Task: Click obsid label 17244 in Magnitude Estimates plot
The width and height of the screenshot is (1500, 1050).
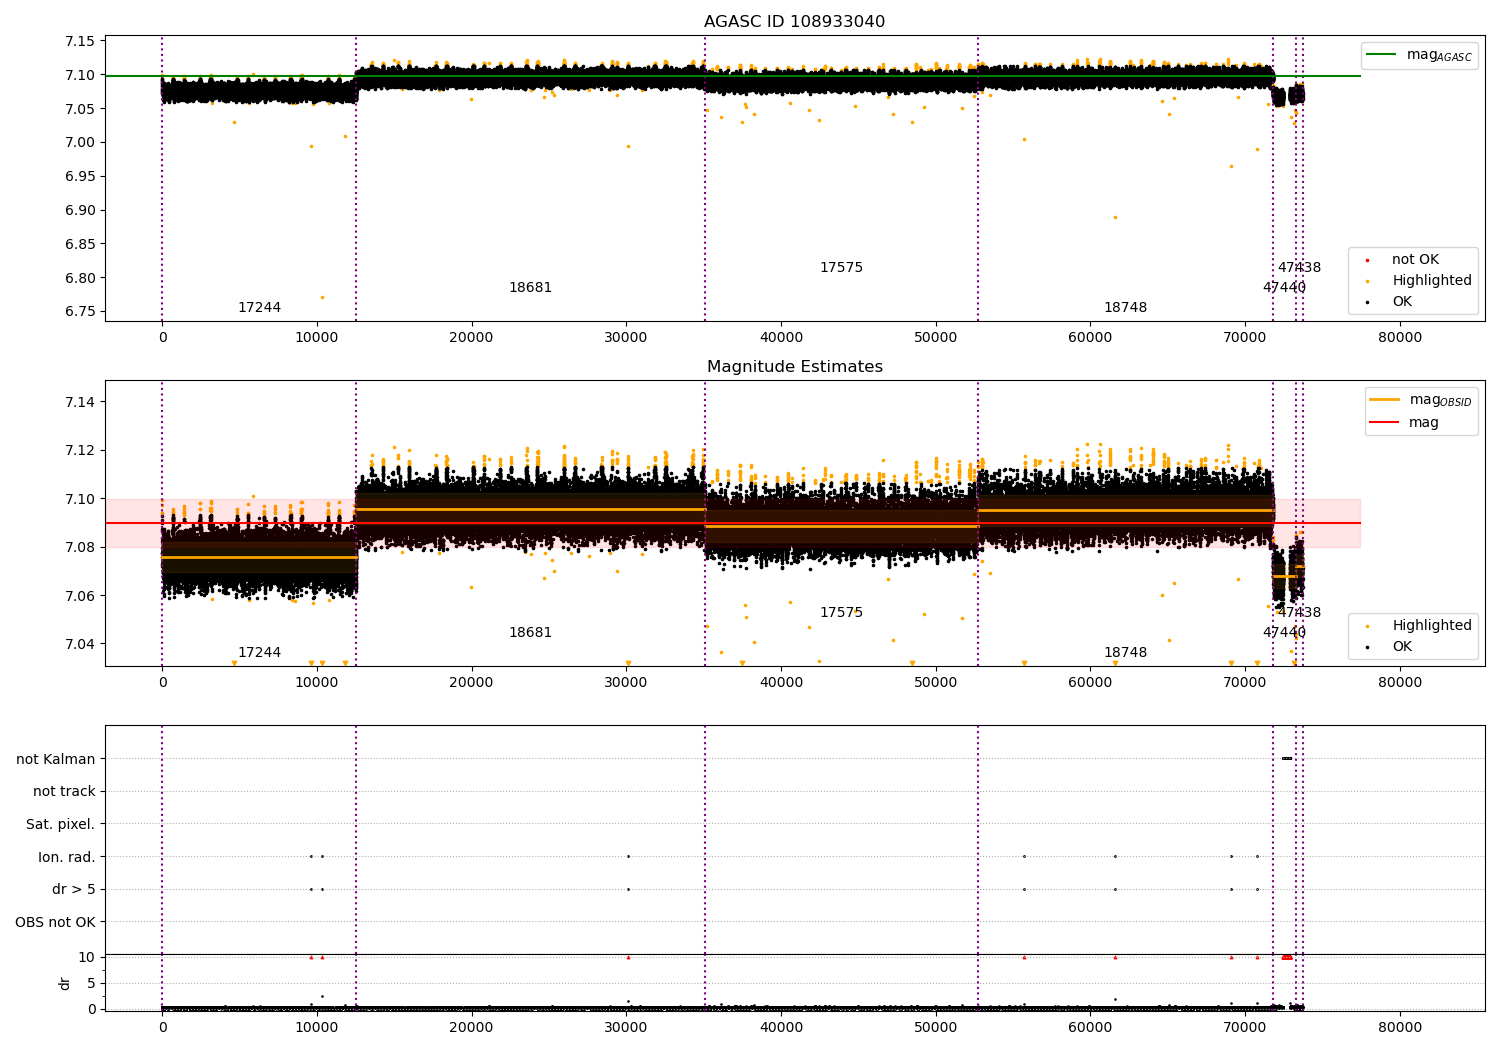Action: [259, 653]
